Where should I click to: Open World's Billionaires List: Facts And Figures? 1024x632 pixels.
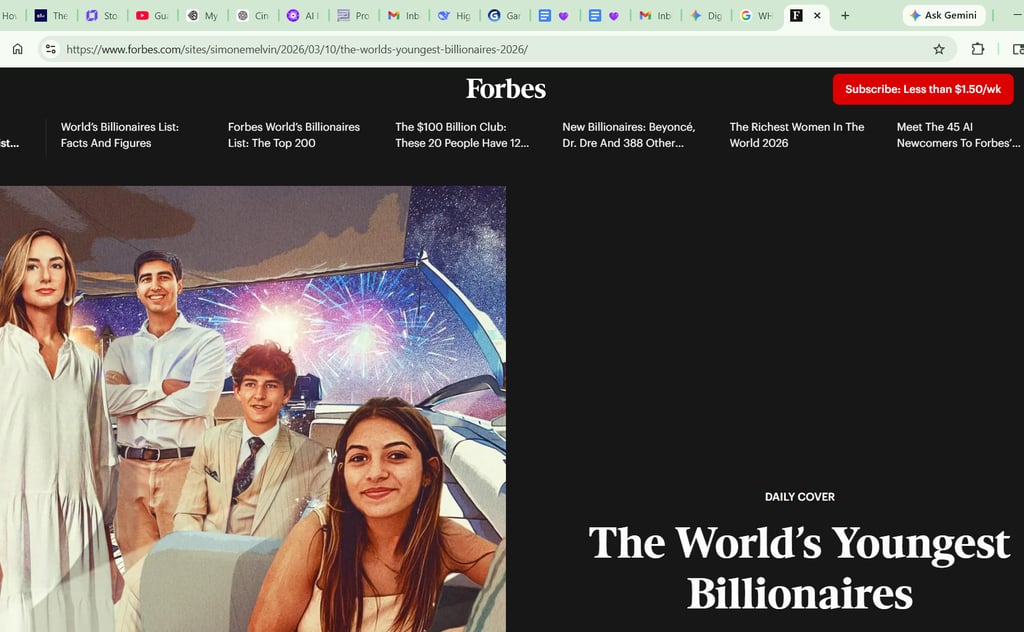pyautogui.click(x=119, y=135)
